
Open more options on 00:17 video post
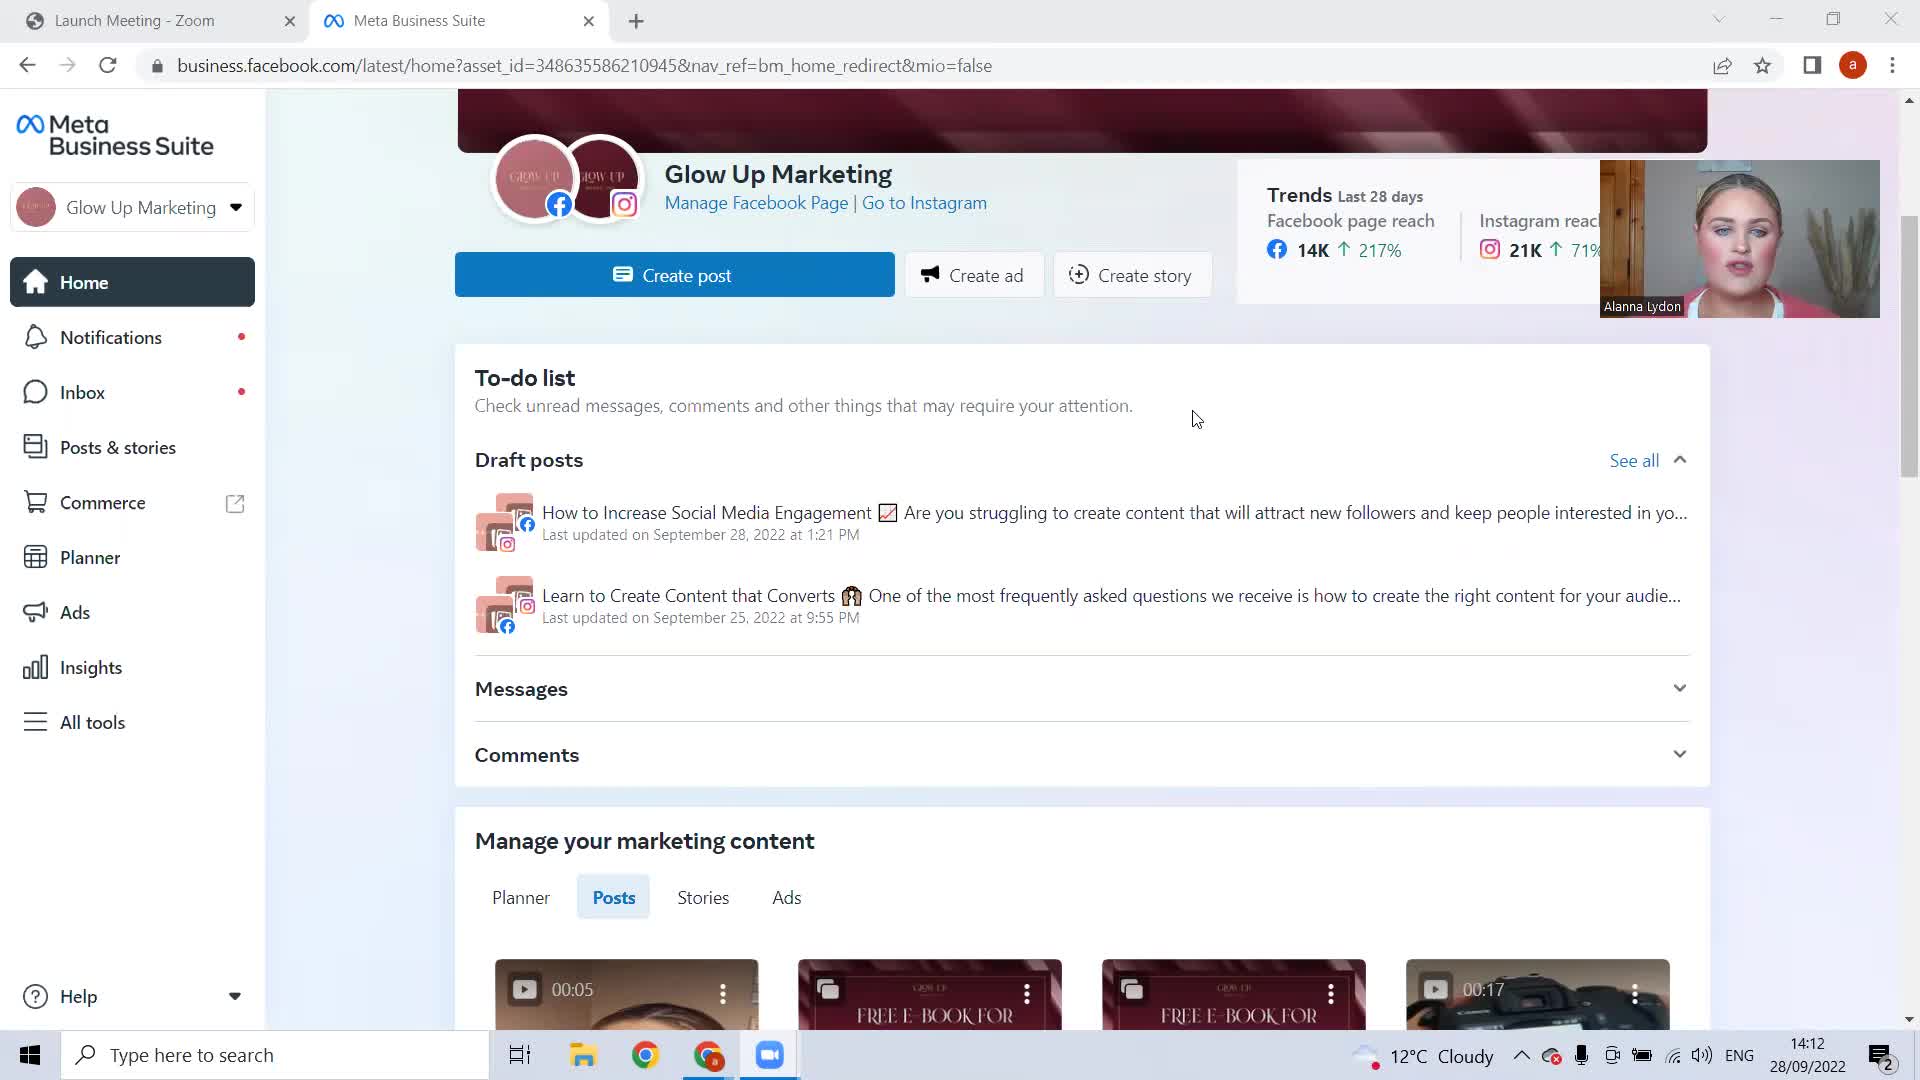coord(1635,993)
